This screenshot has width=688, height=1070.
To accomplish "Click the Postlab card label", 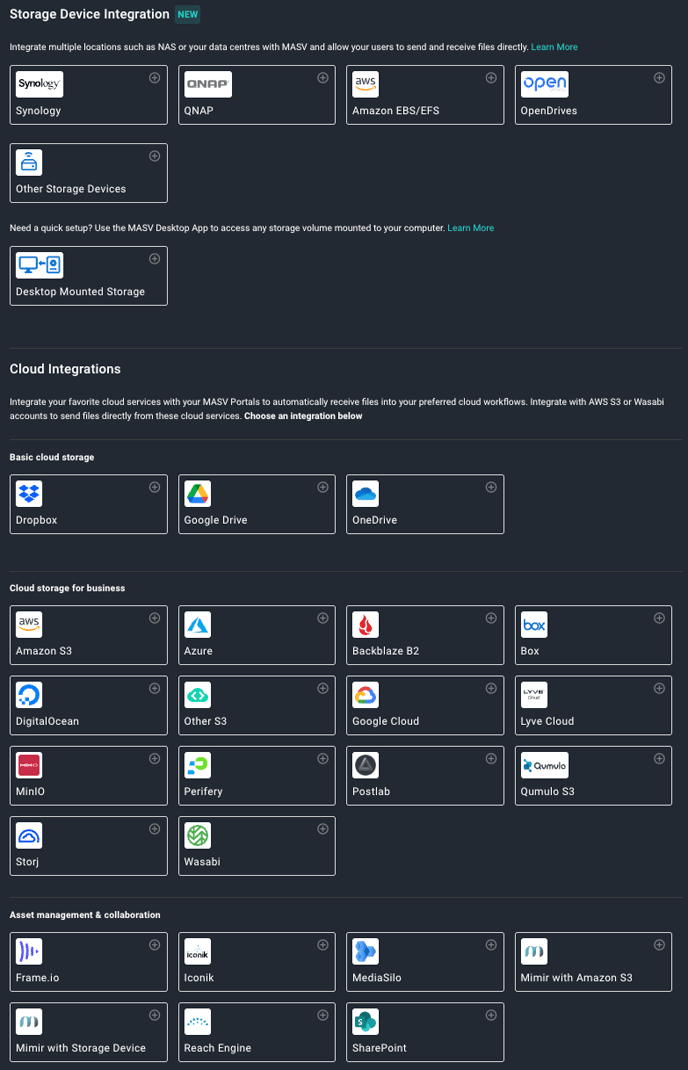I will coord(371,792).
